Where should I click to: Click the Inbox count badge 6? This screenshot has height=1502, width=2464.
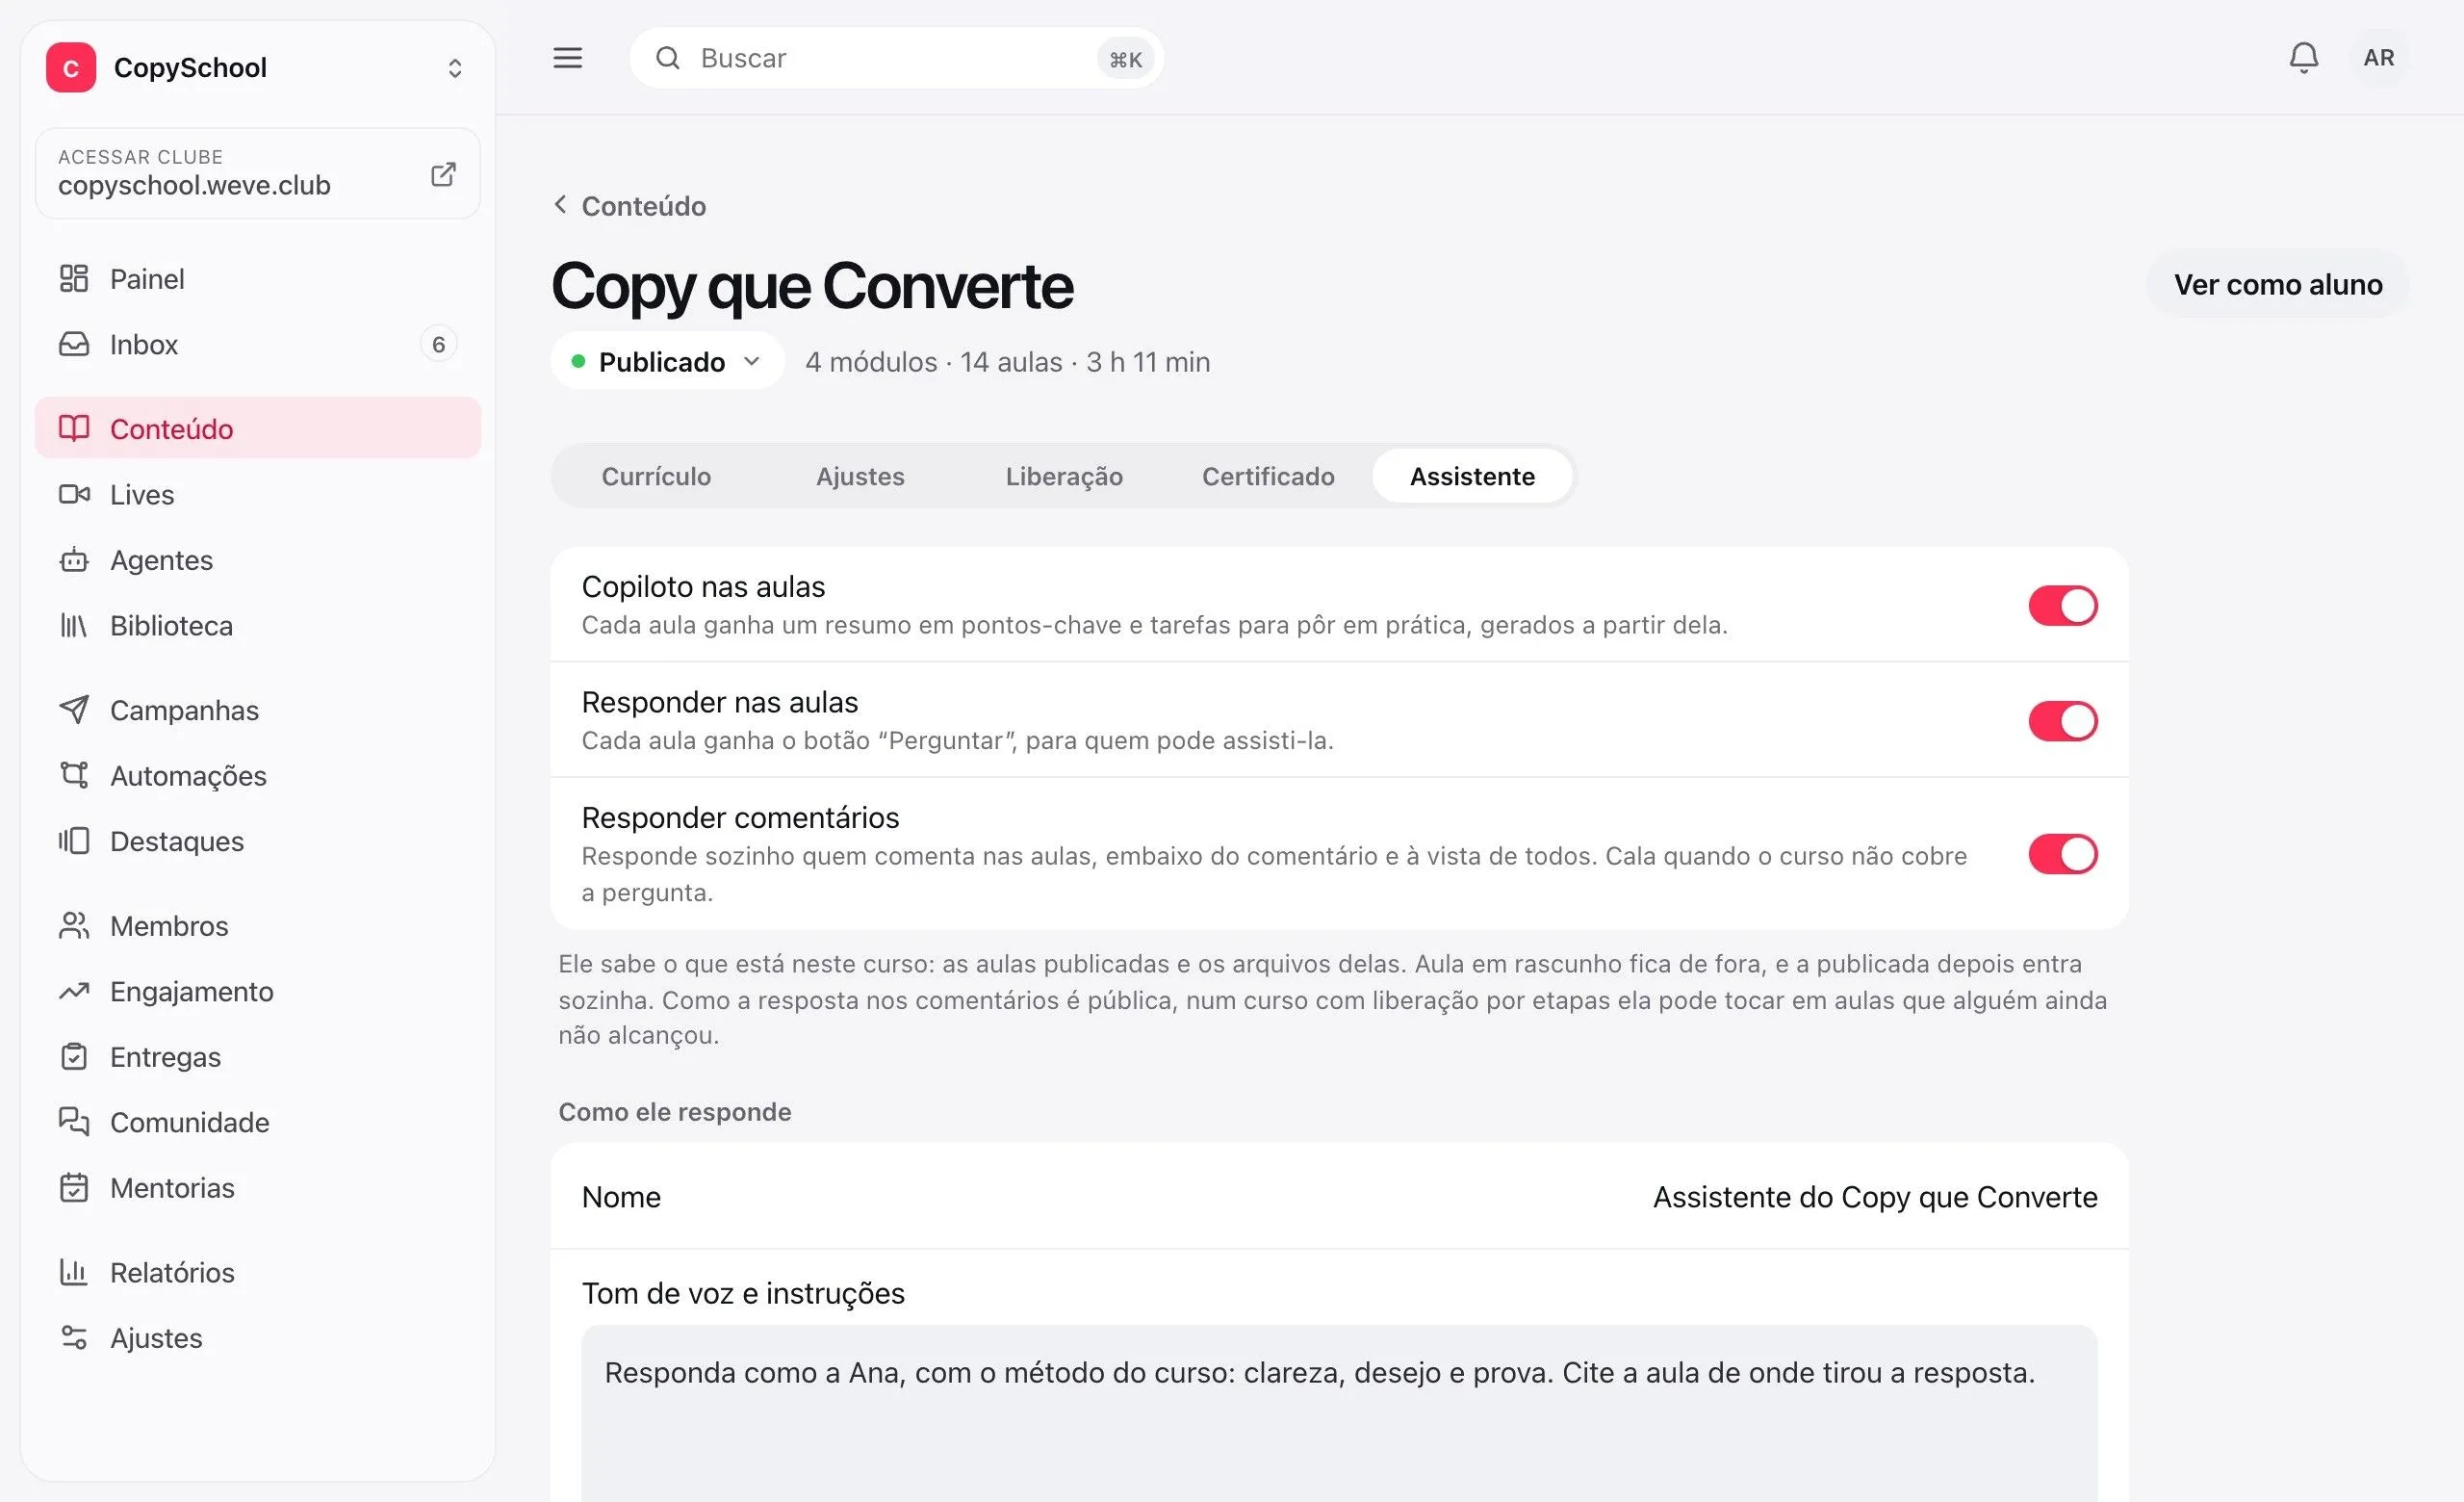[x=438, y=344]
